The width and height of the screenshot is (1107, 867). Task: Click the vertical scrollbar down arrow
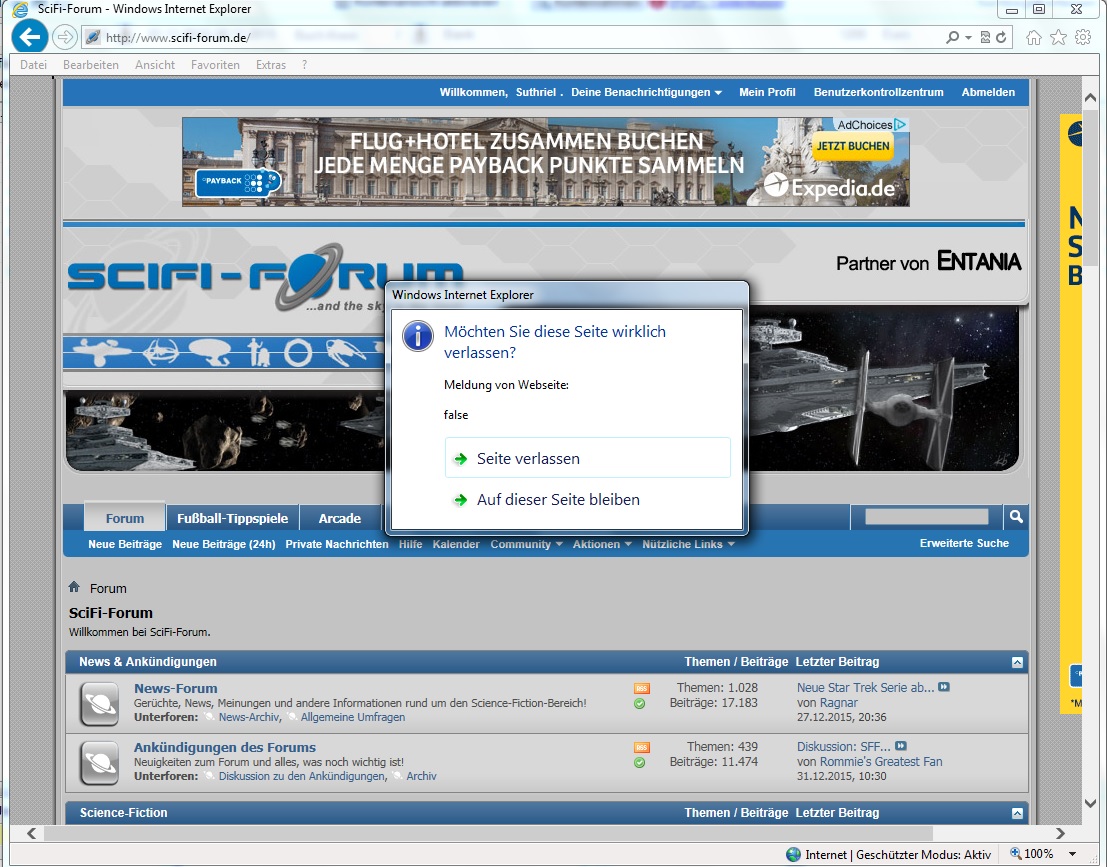(1090, 802)
